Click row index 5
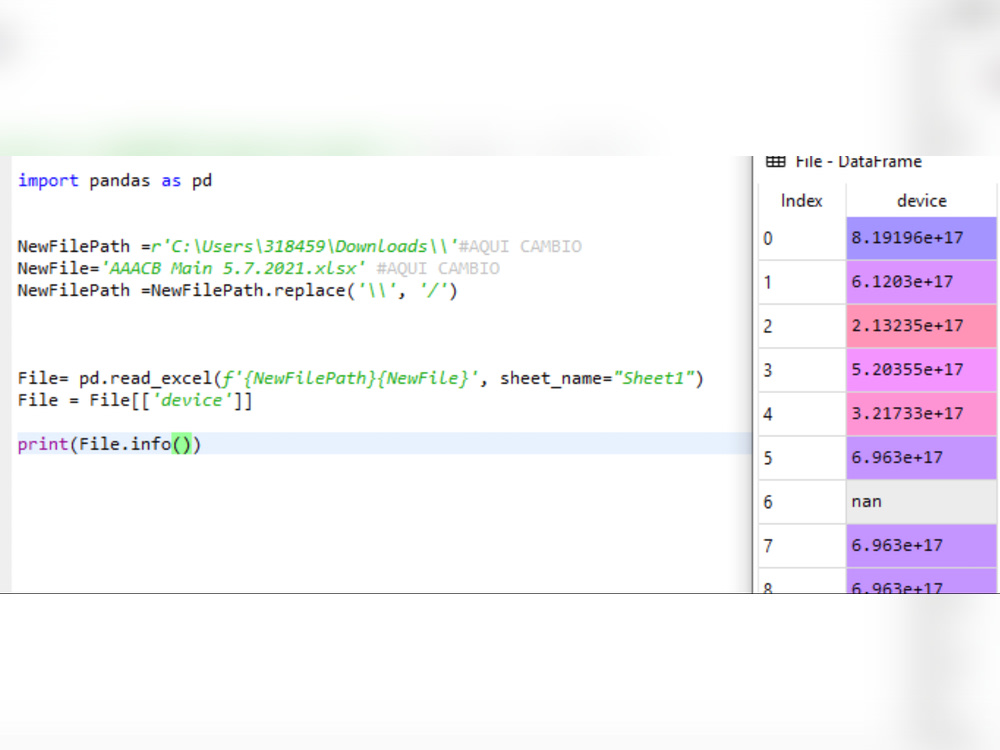The width and height of the screenshot is (1000, 750). pos(802,458)
